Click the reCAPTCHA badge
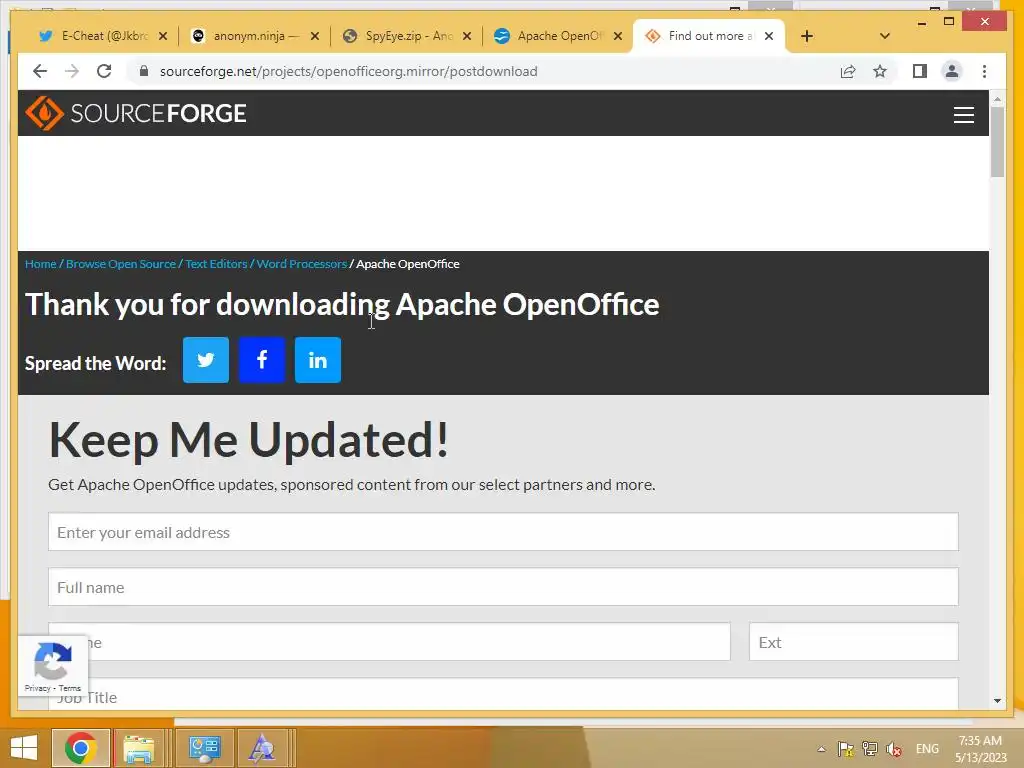This screenshot has width=1024, height=768. coord(53,666)
